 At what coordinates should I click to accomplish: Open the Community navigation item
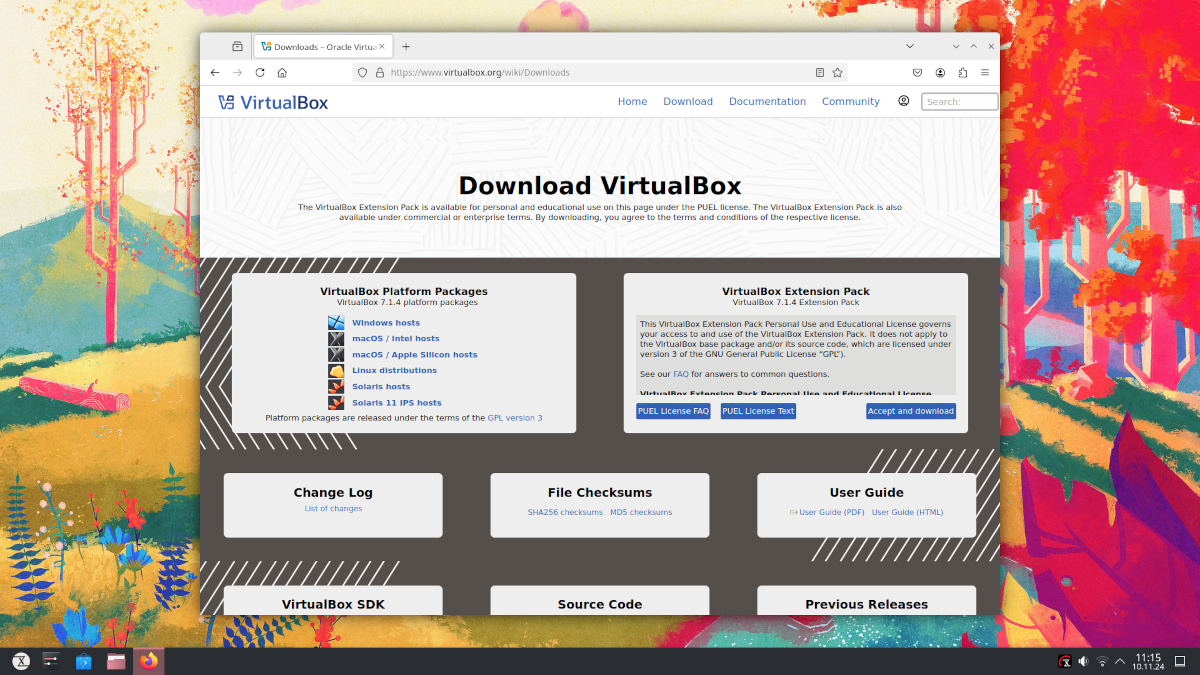tap(851, 102)
